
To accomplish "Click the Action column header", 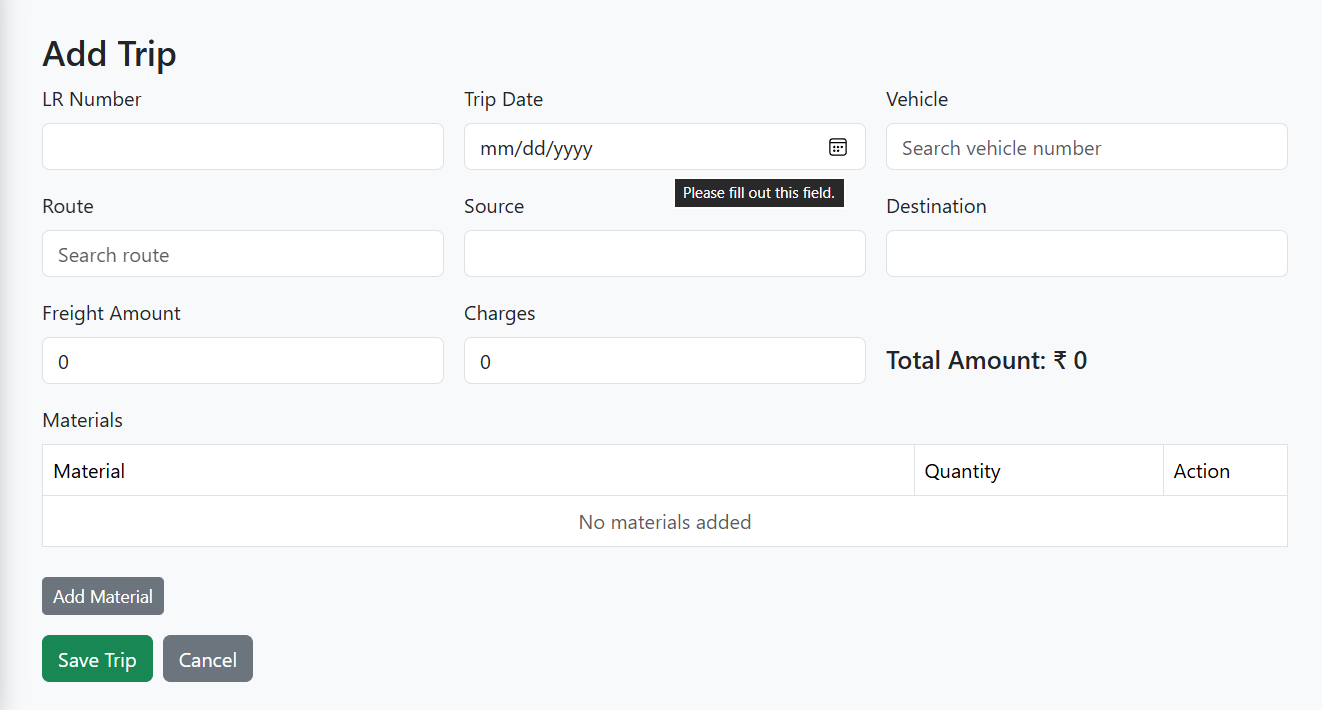I will [x=1225, y=471].
